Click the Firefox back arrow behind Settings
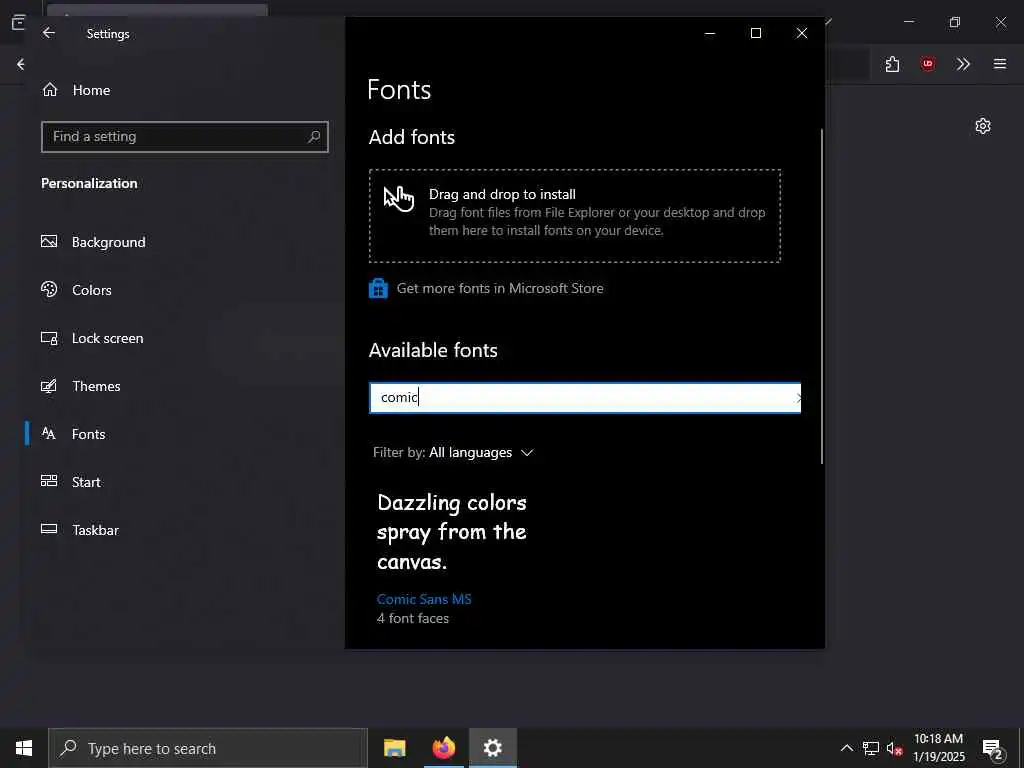The width and height of the screenshot is (1024, 768). click(21, 64)
